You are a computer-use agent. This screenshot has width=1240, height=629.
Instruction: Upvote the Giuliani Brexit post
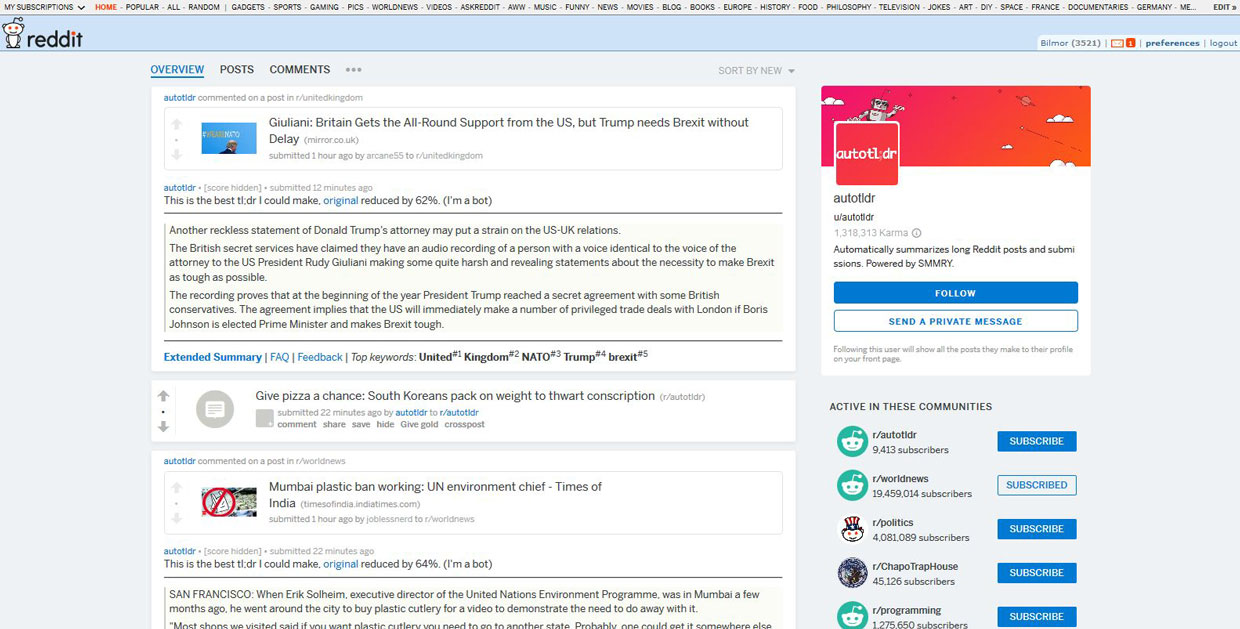click(x=177, y=125)
